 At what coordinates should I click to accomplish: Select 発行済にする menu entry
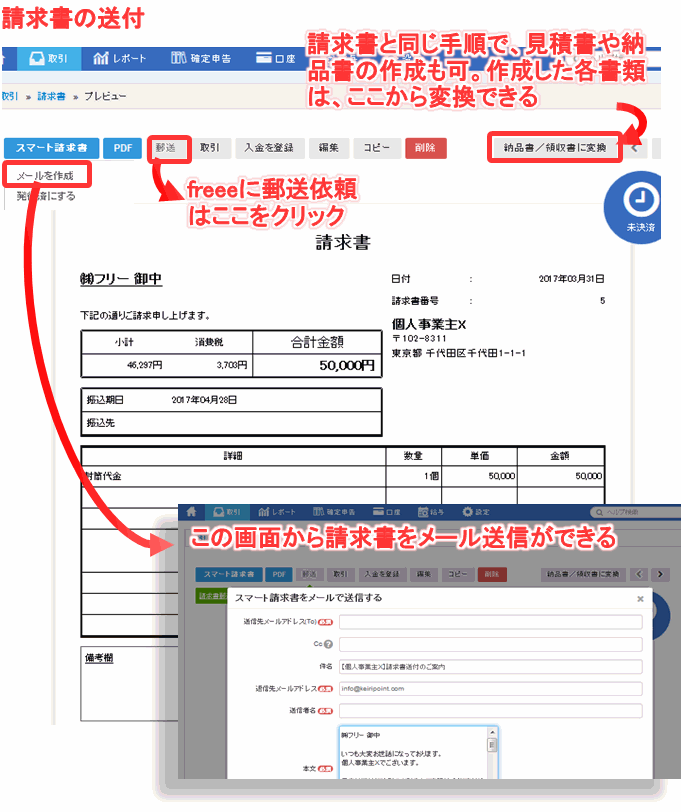point(46,196)
